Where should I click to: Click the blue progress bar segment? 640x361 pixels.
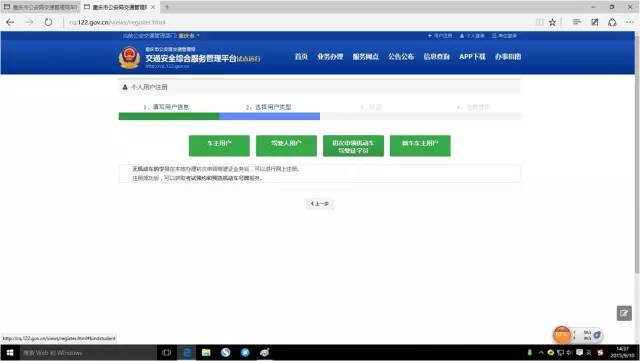pos(269,116)
